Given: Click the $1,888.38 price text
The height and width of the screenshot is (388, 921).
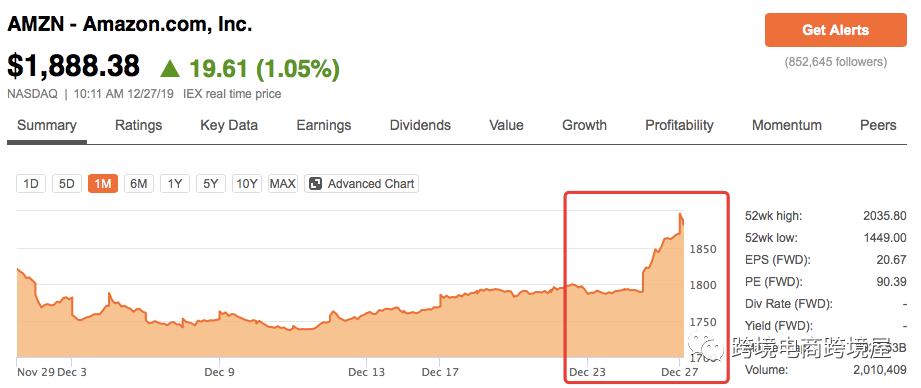Looking at the screenshot, I should 73,66.
